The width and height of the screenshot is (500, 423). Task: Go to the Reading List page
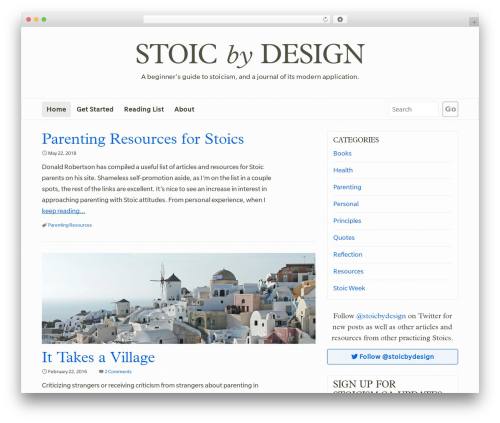144,109
